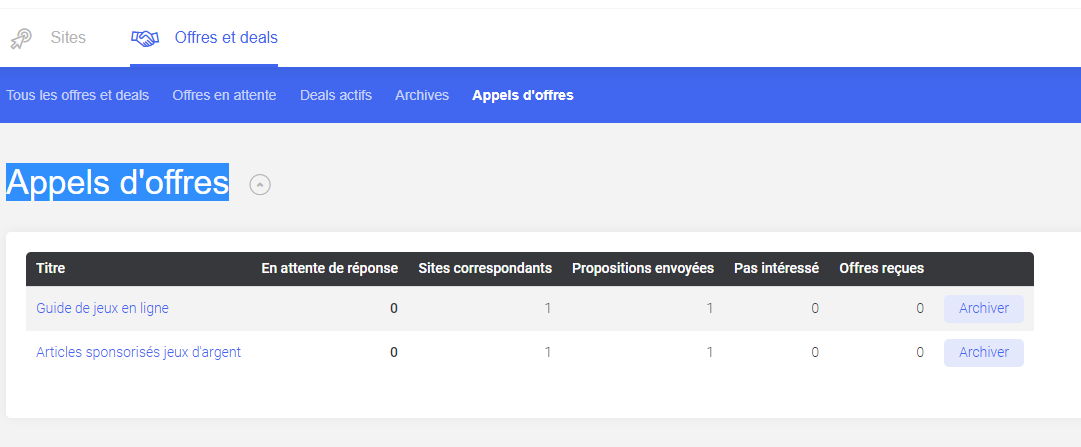The height and width of the screenshot is (447, 1081).
Task: Go to Tous les offres et deals
Action: 77,95
